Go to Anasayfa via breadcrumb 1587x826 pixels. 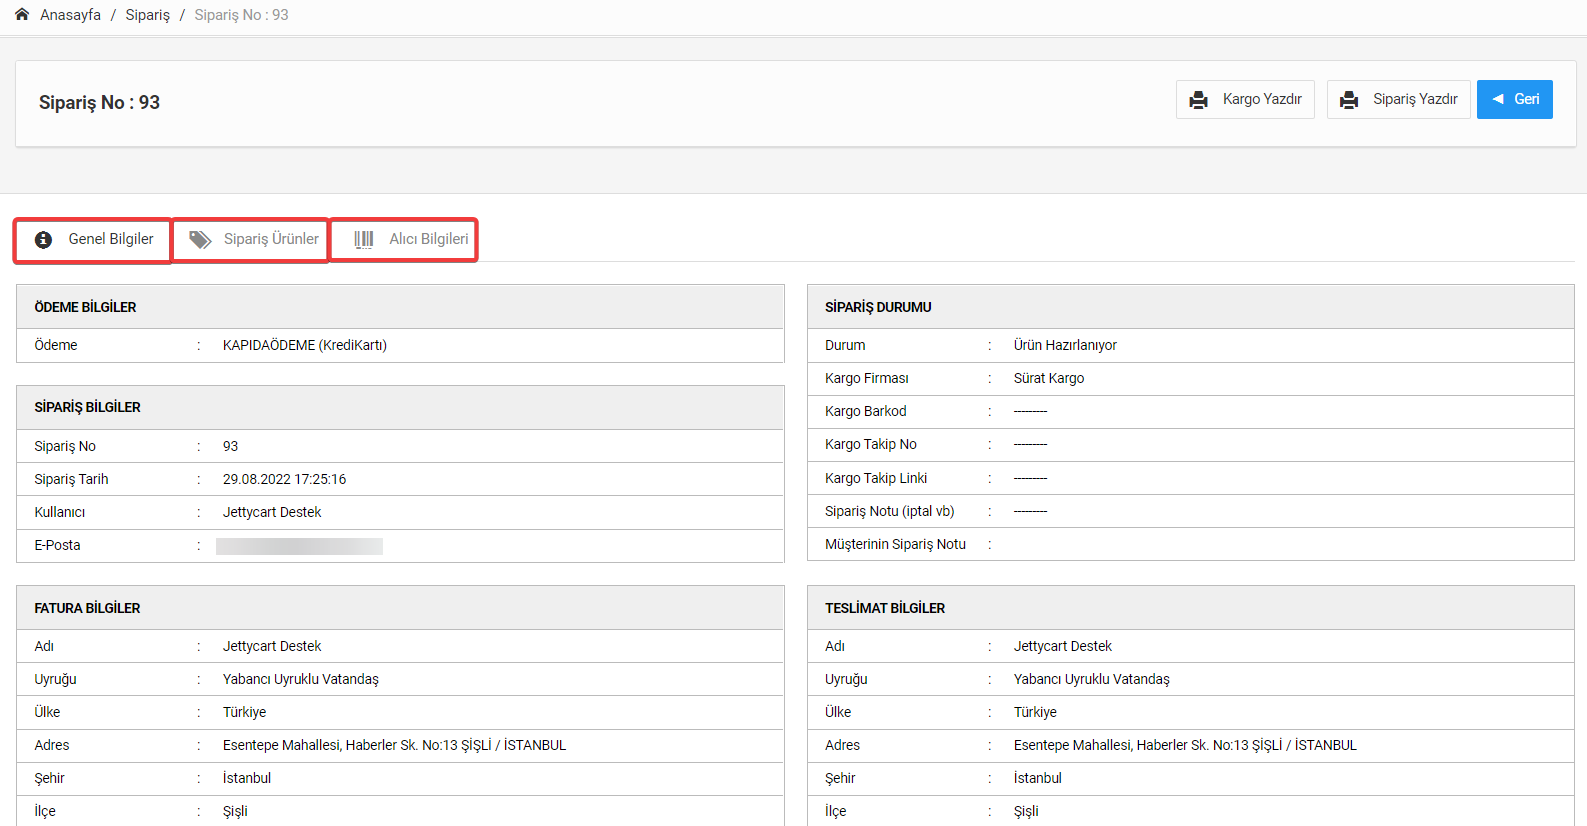point(70,15)
